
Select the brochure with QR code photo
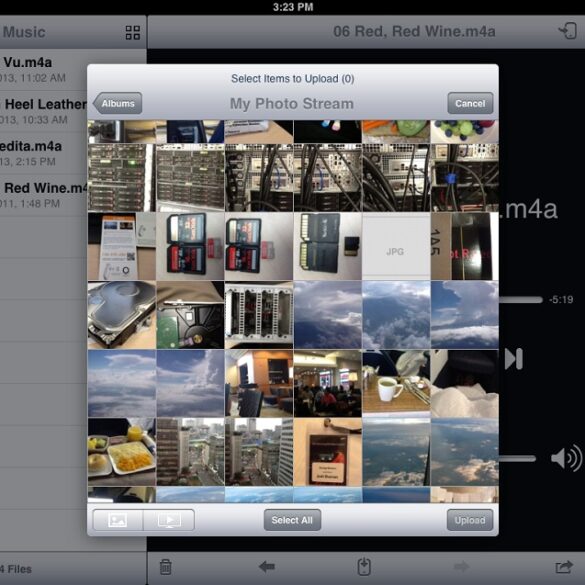point(122,246)
